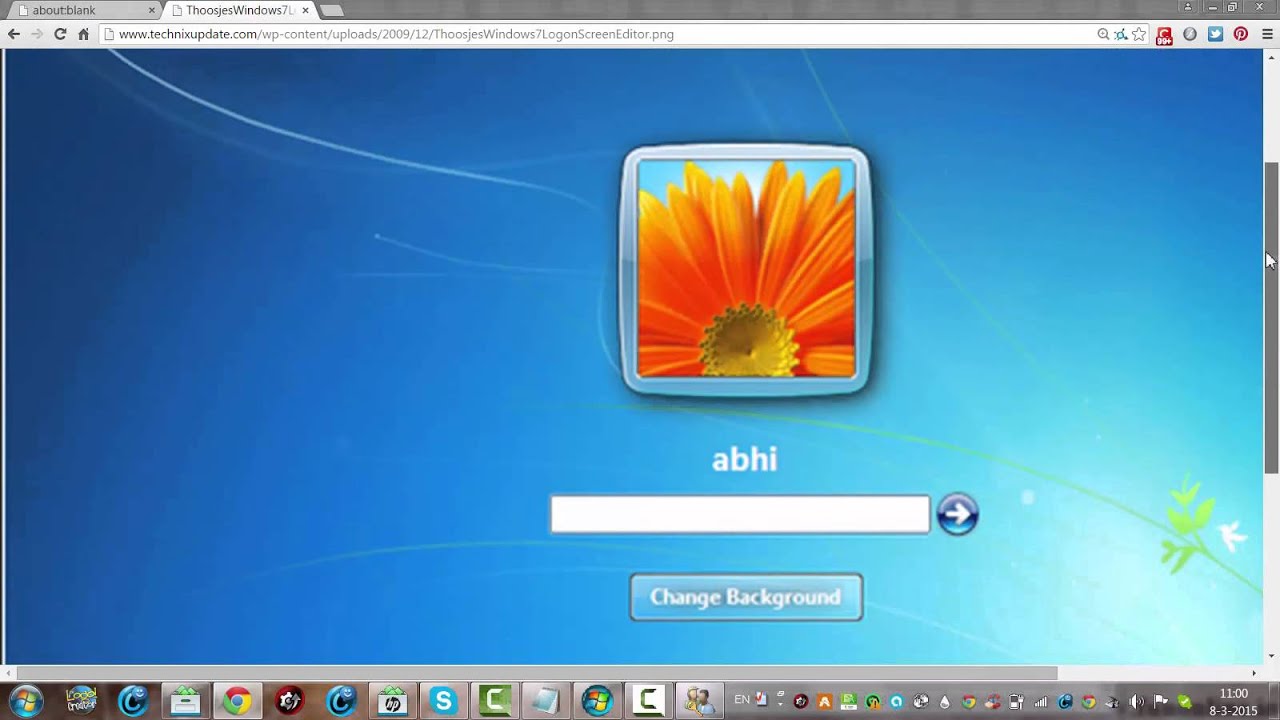Click the scroll right arrow

point(1254,673)
